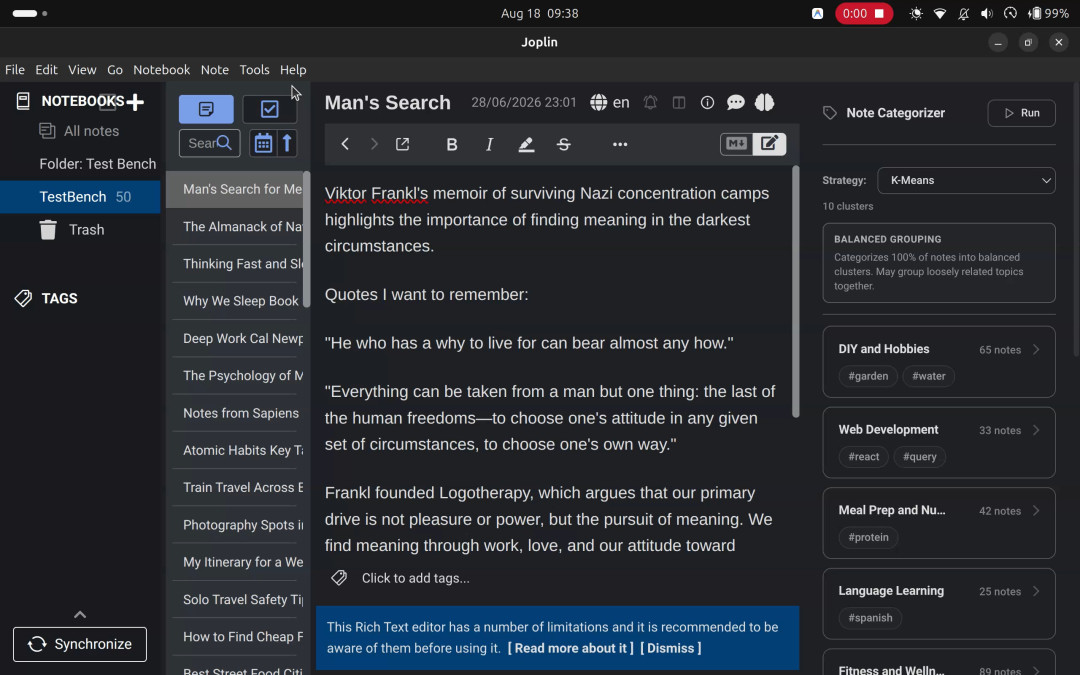Expand the DIY and Hobbies cluster
The width and height of the screenshot is (1080, 675).
[939, 362]
